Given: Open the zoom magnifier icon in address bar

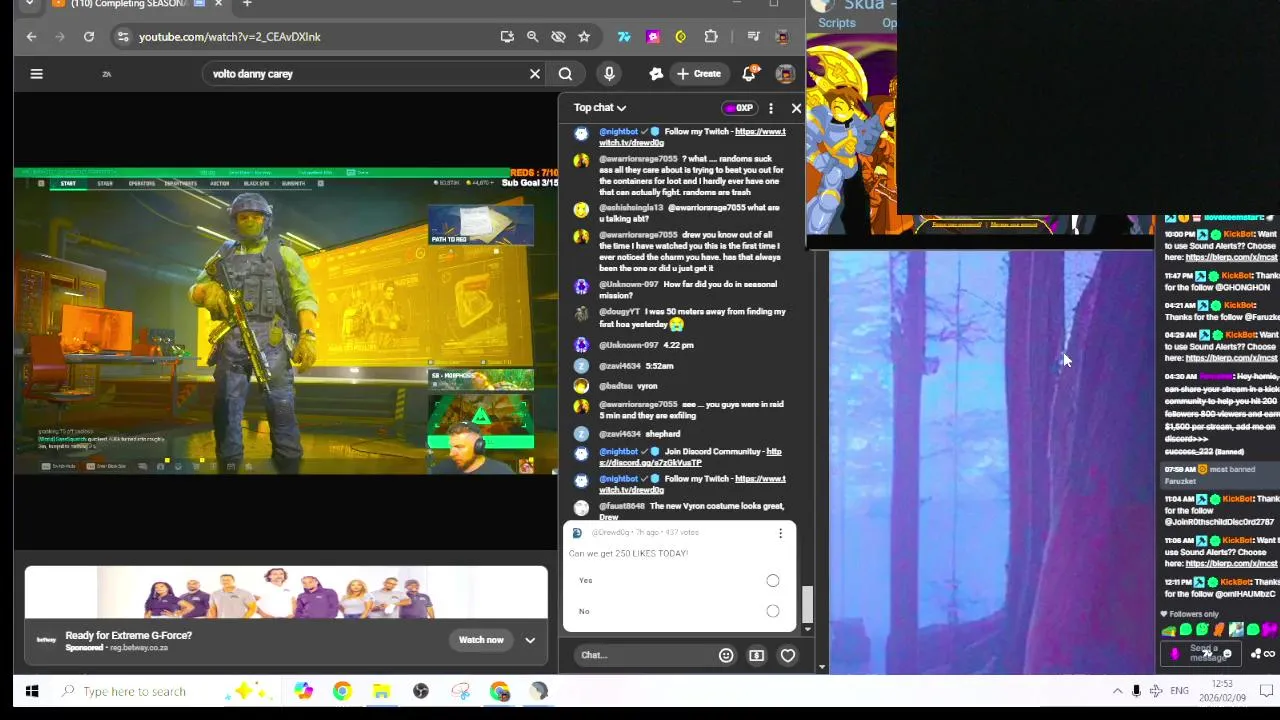Looking at the screenshot, I should pyautogui.click(x=532, y=37).
